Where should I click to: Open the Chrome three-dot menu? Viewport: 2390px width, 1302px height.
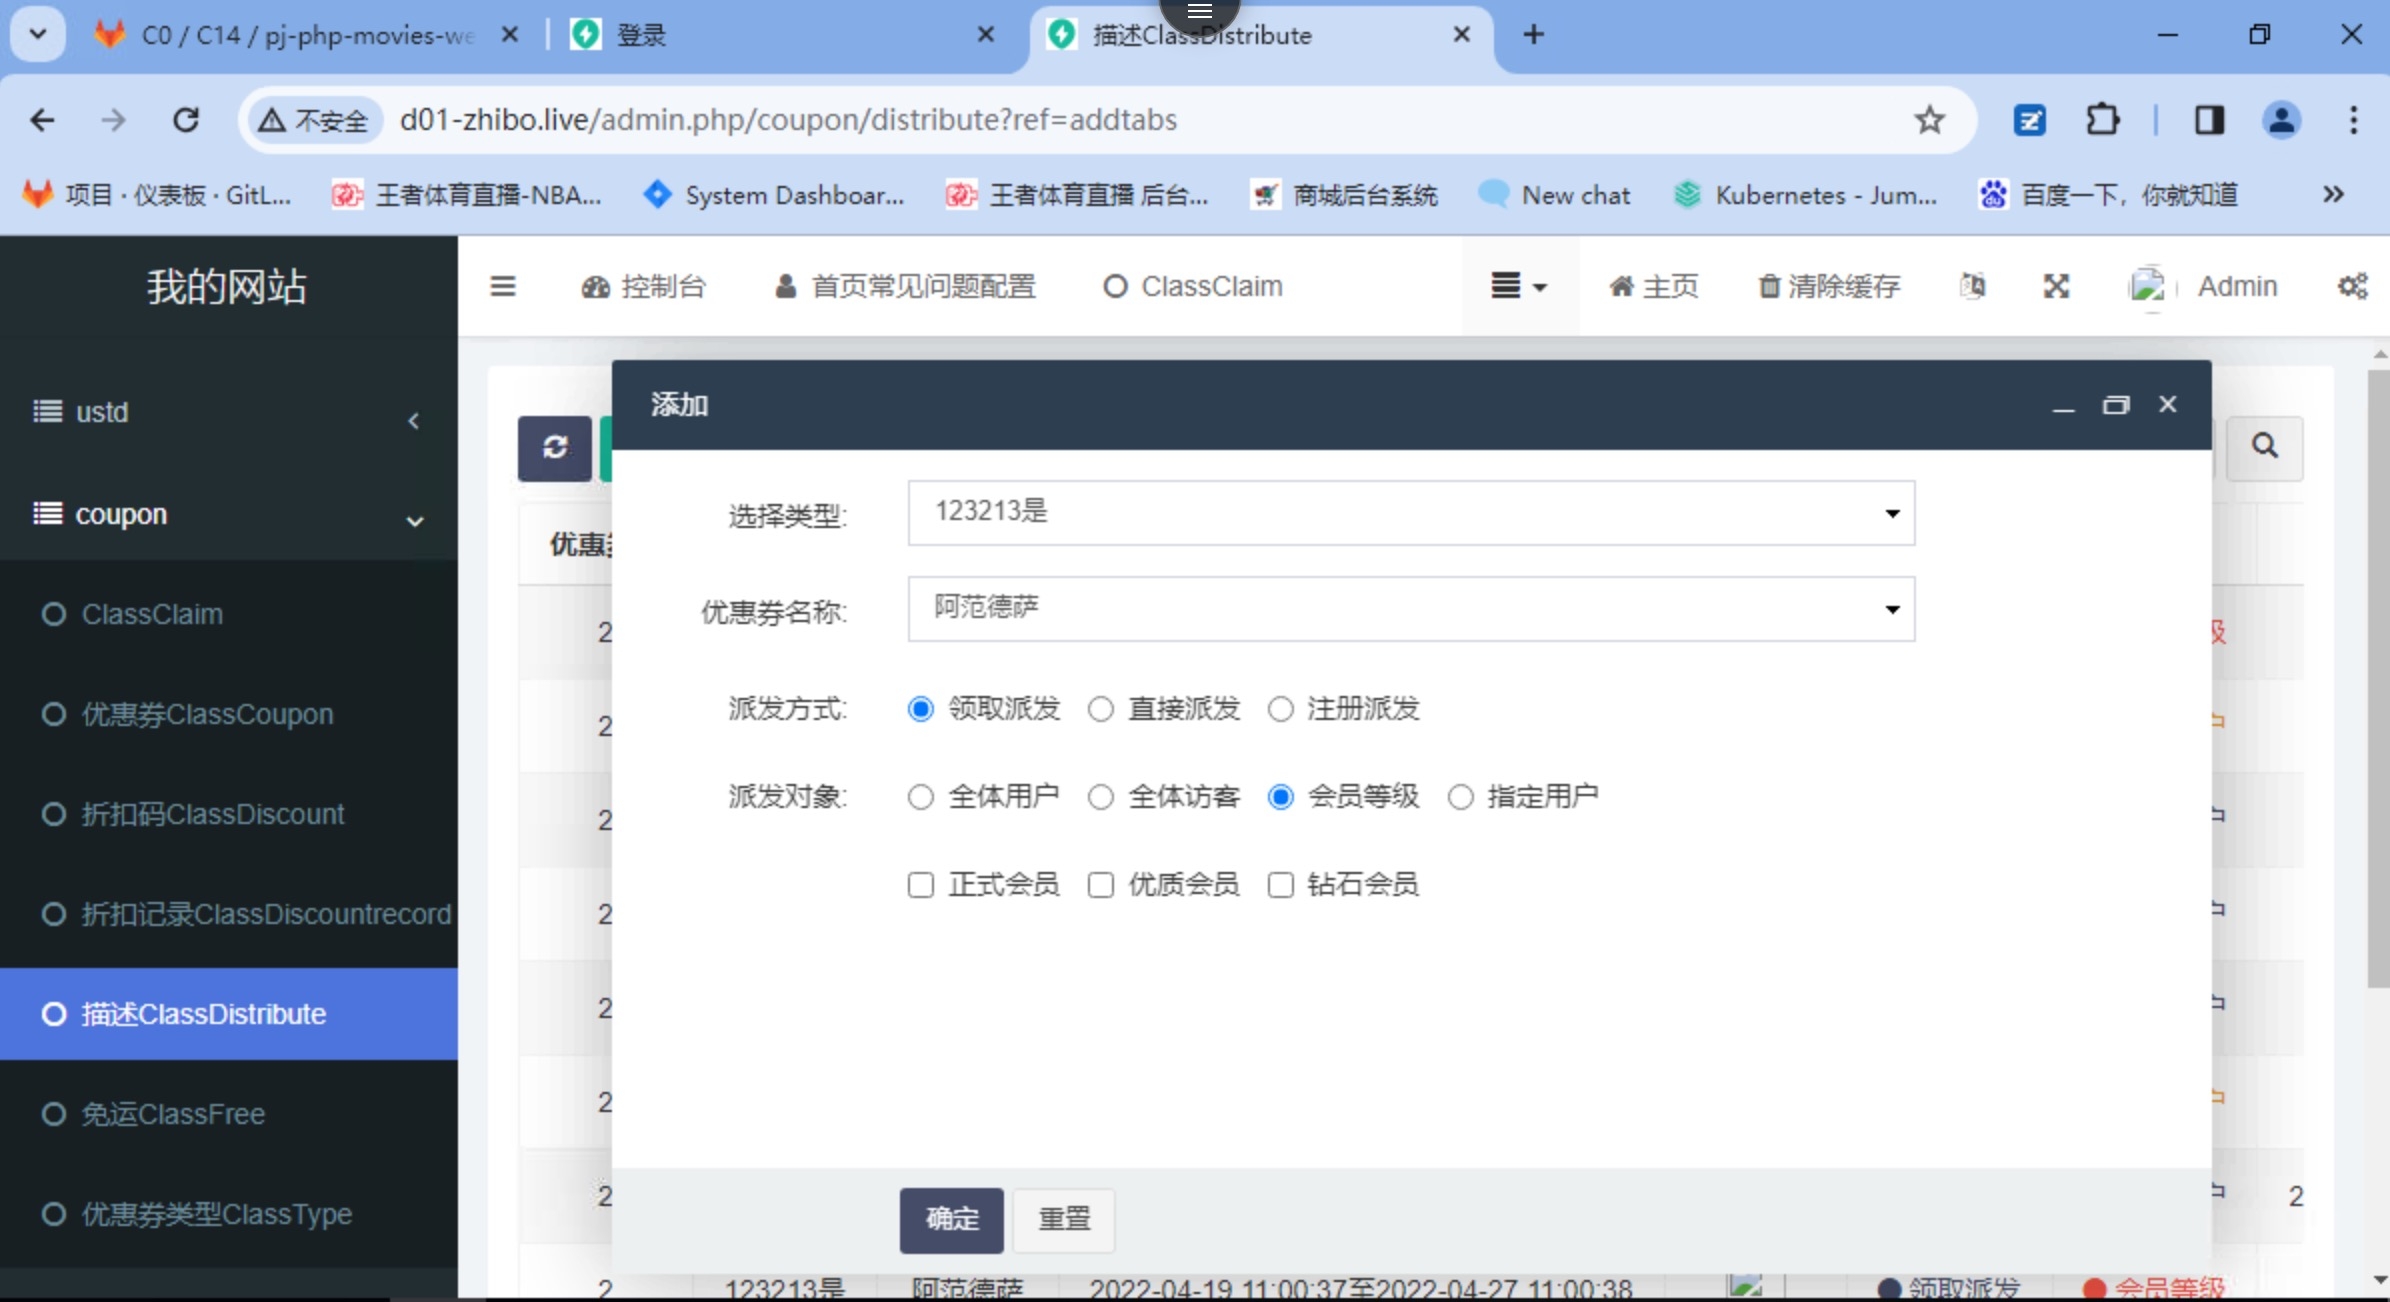(2354, 120)
